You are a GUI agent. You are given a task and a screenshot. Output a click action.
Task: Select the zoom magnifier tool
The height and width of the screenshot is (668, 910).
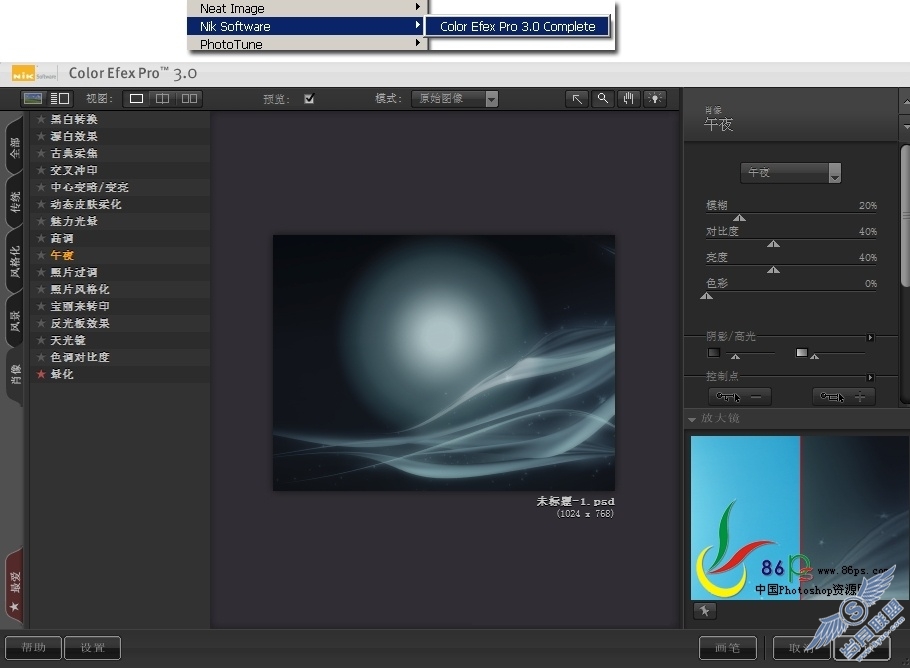coord(603,99)
